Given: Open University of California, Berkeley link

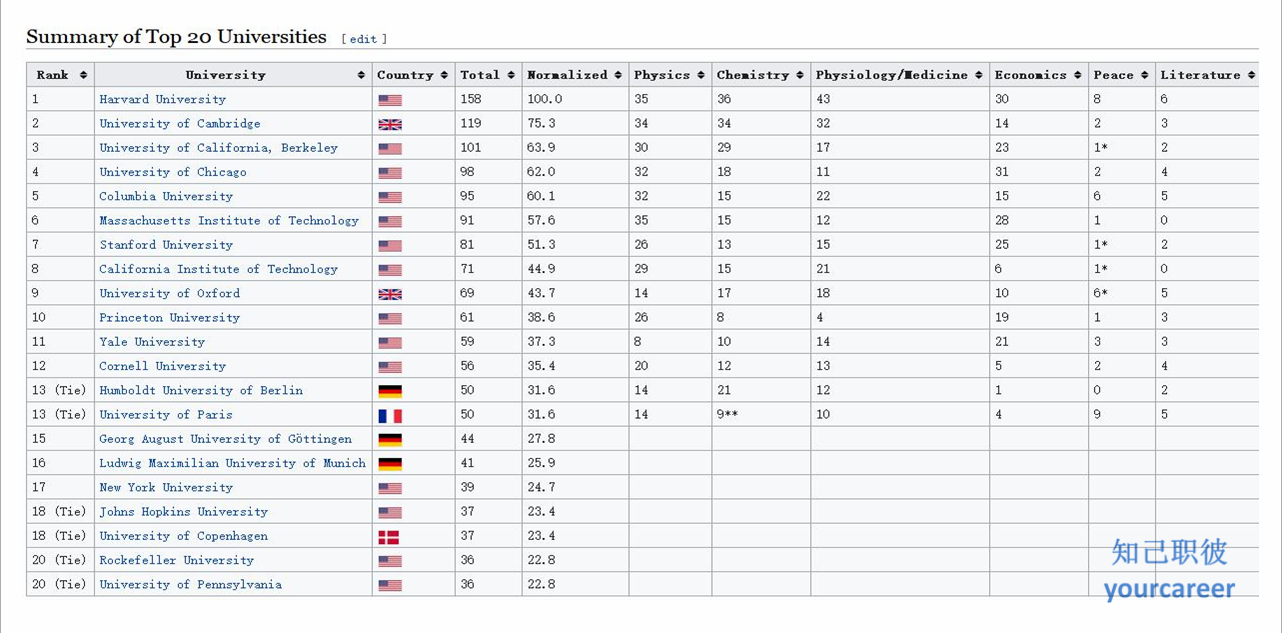Looking at the screenshot, I should pos(218,147).
